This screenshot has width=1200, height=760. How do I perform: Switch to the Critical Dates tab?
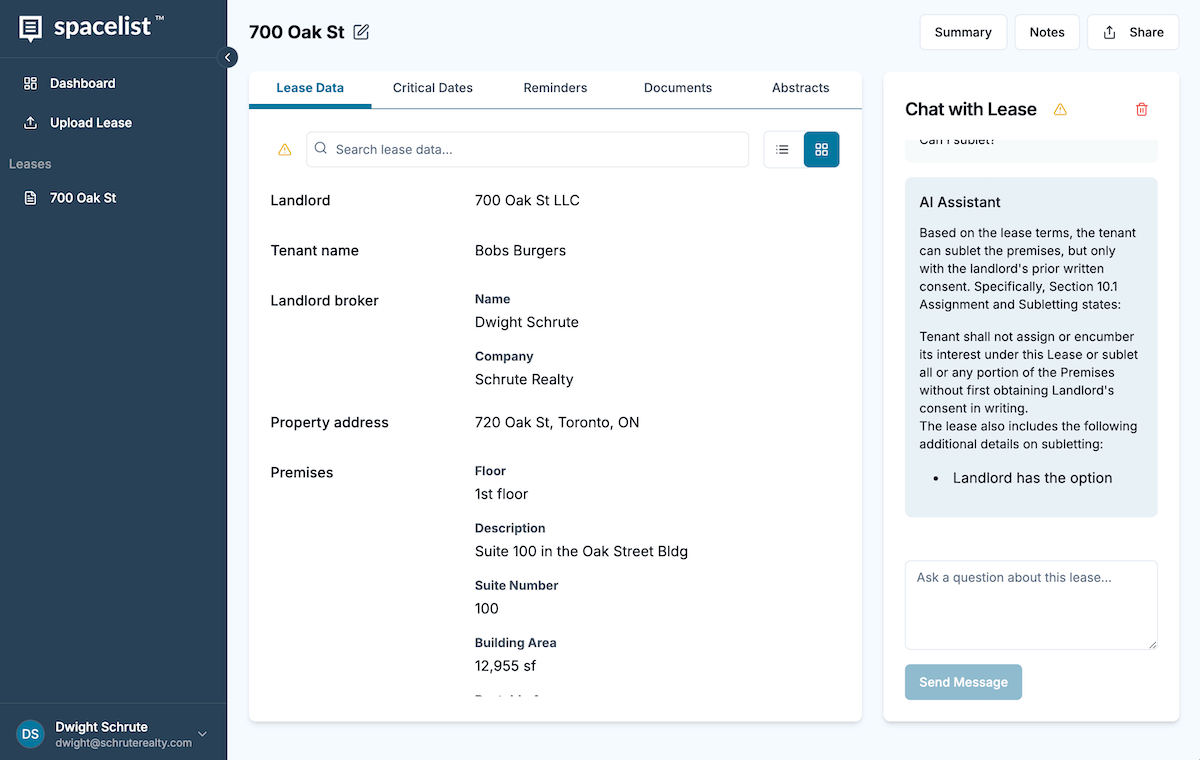(x=432, y=88)
